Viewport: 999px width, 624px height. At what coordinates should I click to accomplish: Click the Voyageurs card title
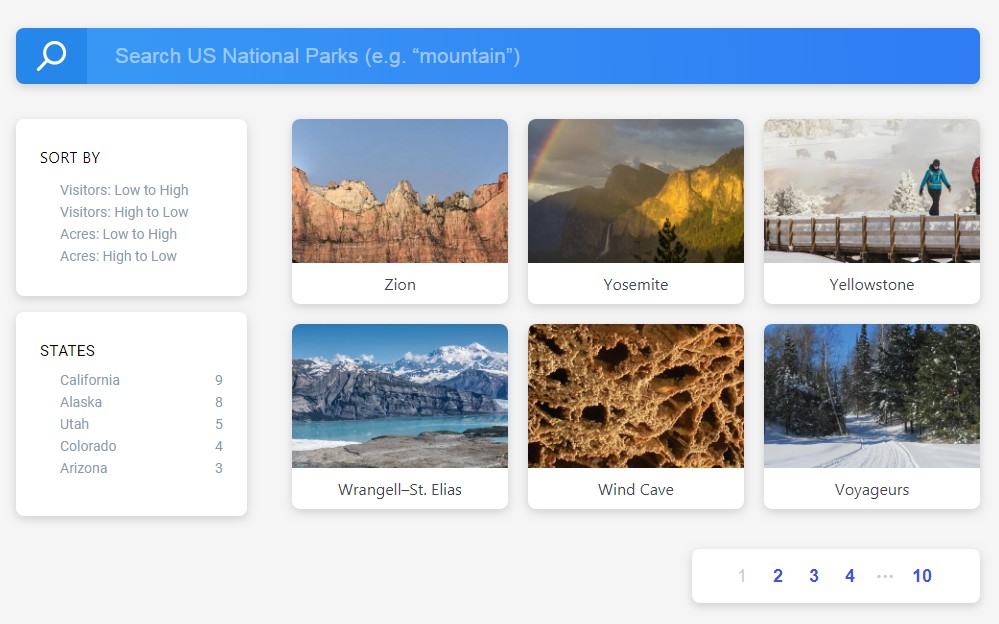(x=872, y=490)
